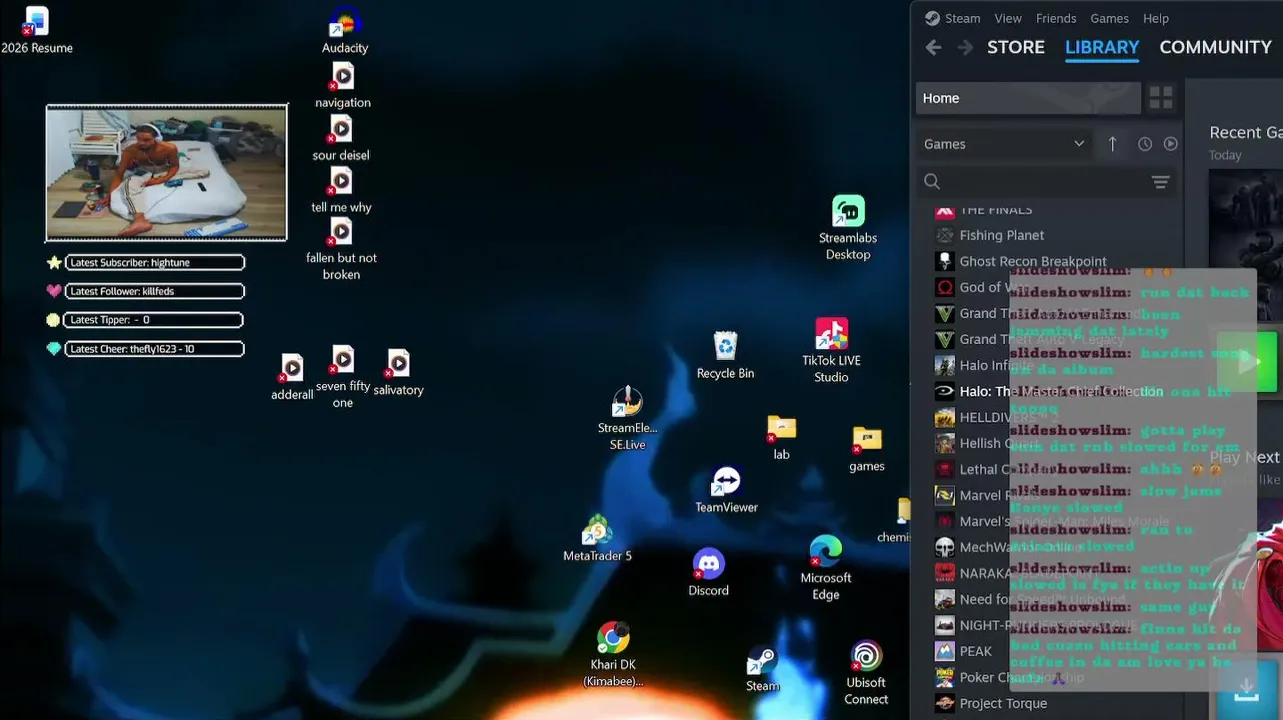The width and height of the screenshot is (1283, 720).
Task: Open the Friends menu in Steam
Action: point(1056,18)
